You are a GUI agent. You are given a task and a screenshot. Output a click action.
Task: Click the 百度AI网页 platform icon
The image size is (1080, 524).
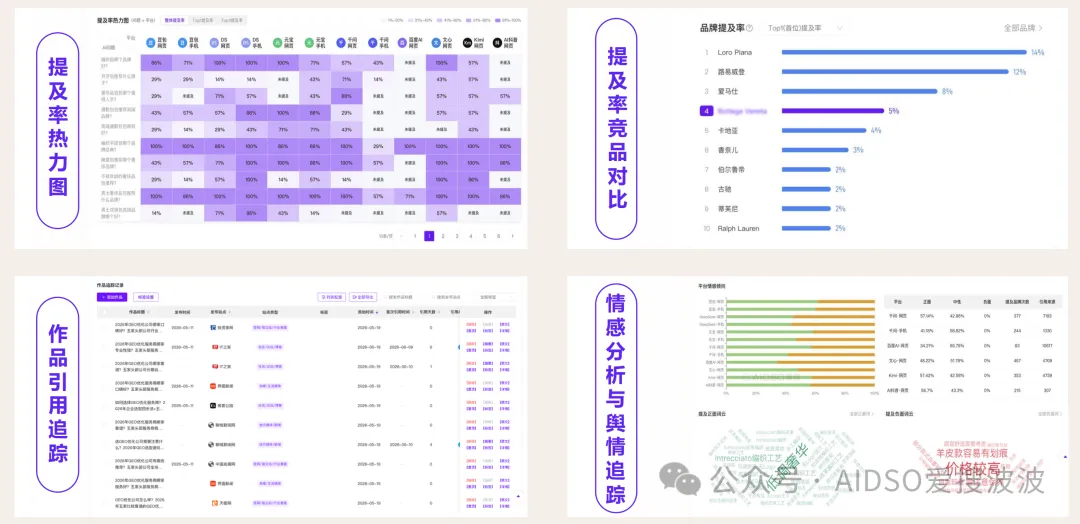(x=404, y=43)
